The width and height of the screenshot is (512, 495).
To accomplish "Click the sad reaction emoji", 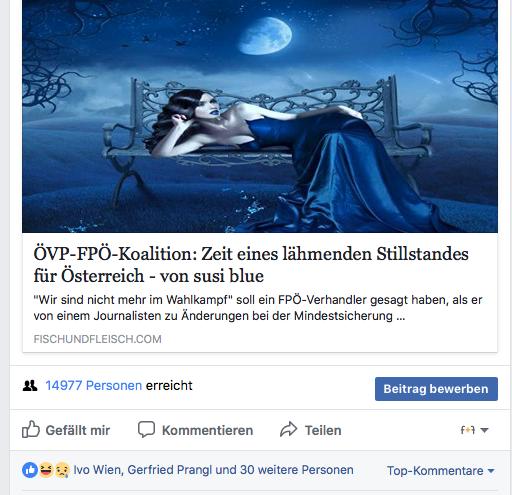I will [62, 470].
